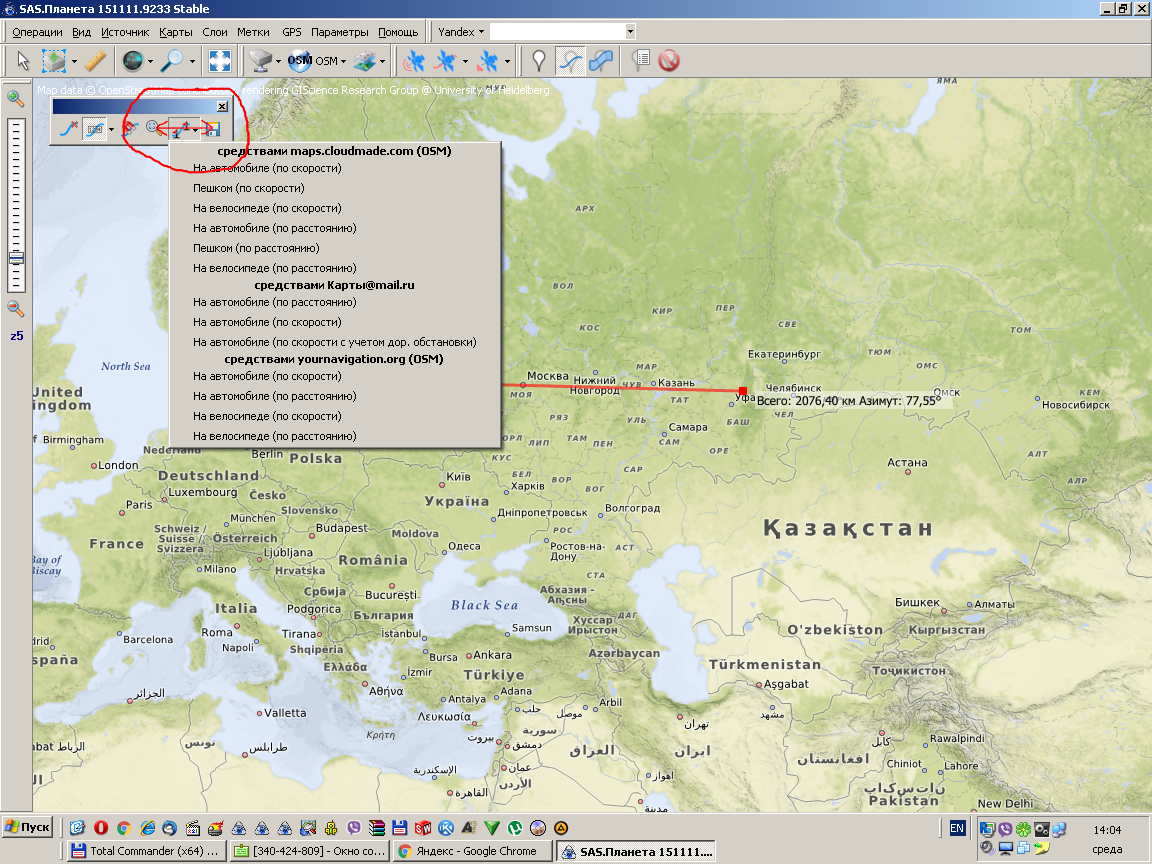Click the zoom out magnifier below slider
Viewport: 1152px width, 864px height.
16,308
